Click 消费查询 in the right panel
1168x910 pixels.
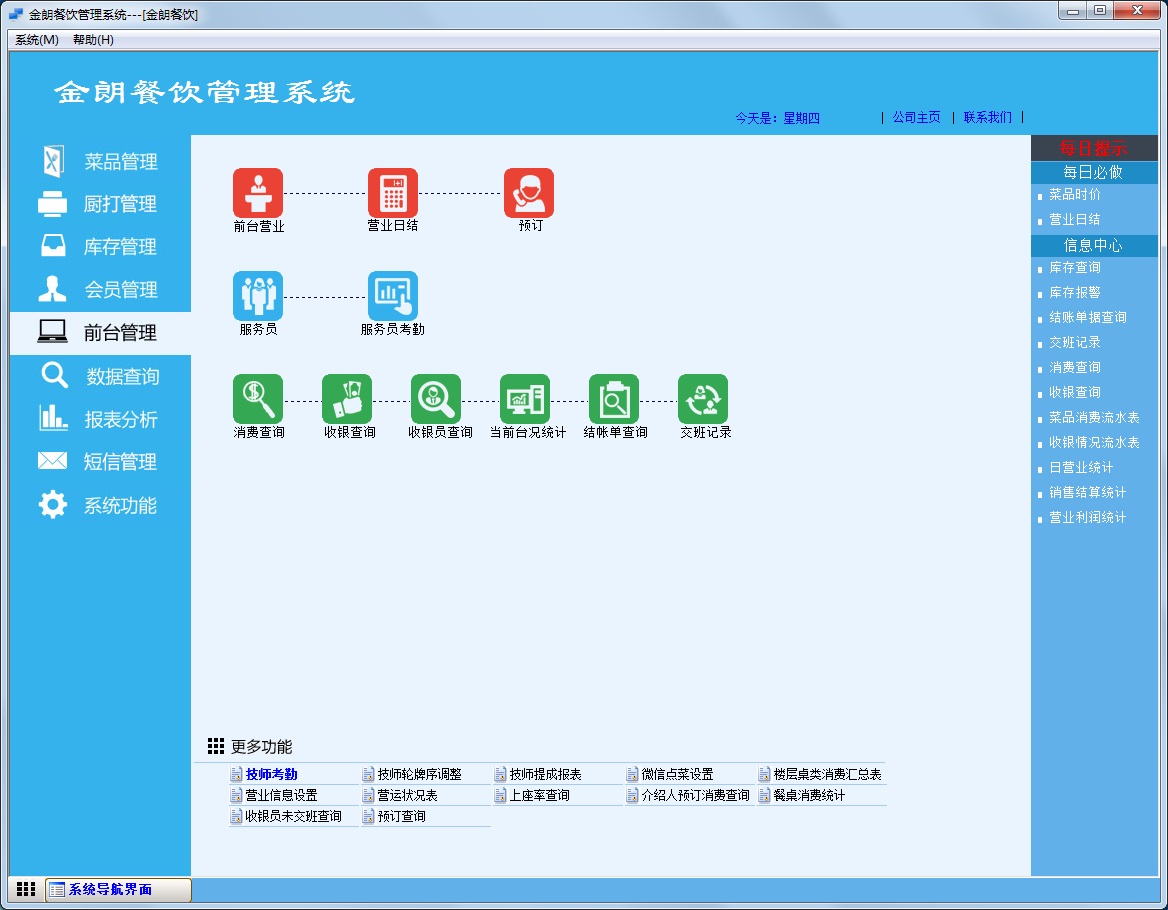pyautogui.click(x=1074, y=367)
